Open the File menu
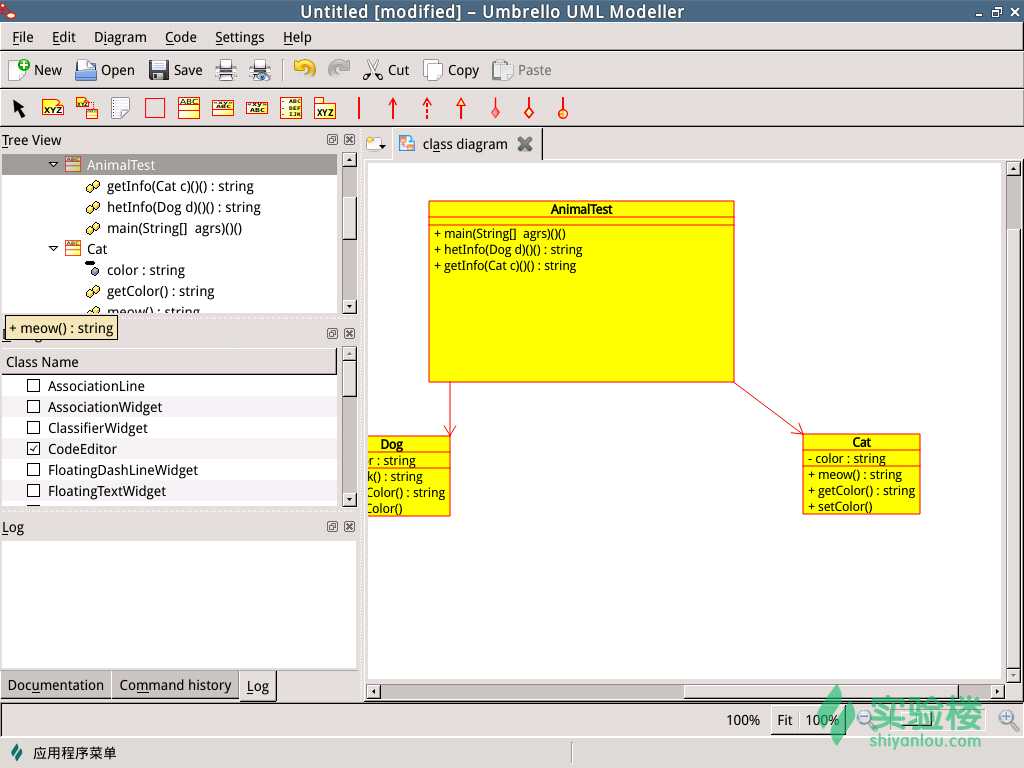 pyautogui.click(x=23, y=37)
